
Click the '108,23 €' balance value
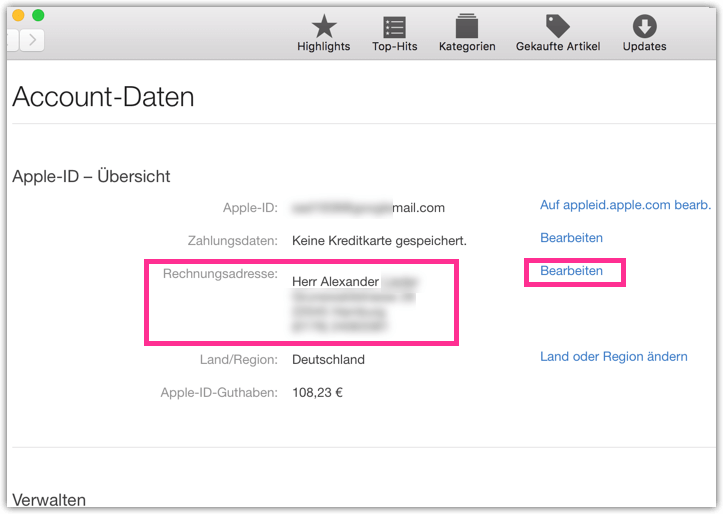tap(317, 393)
